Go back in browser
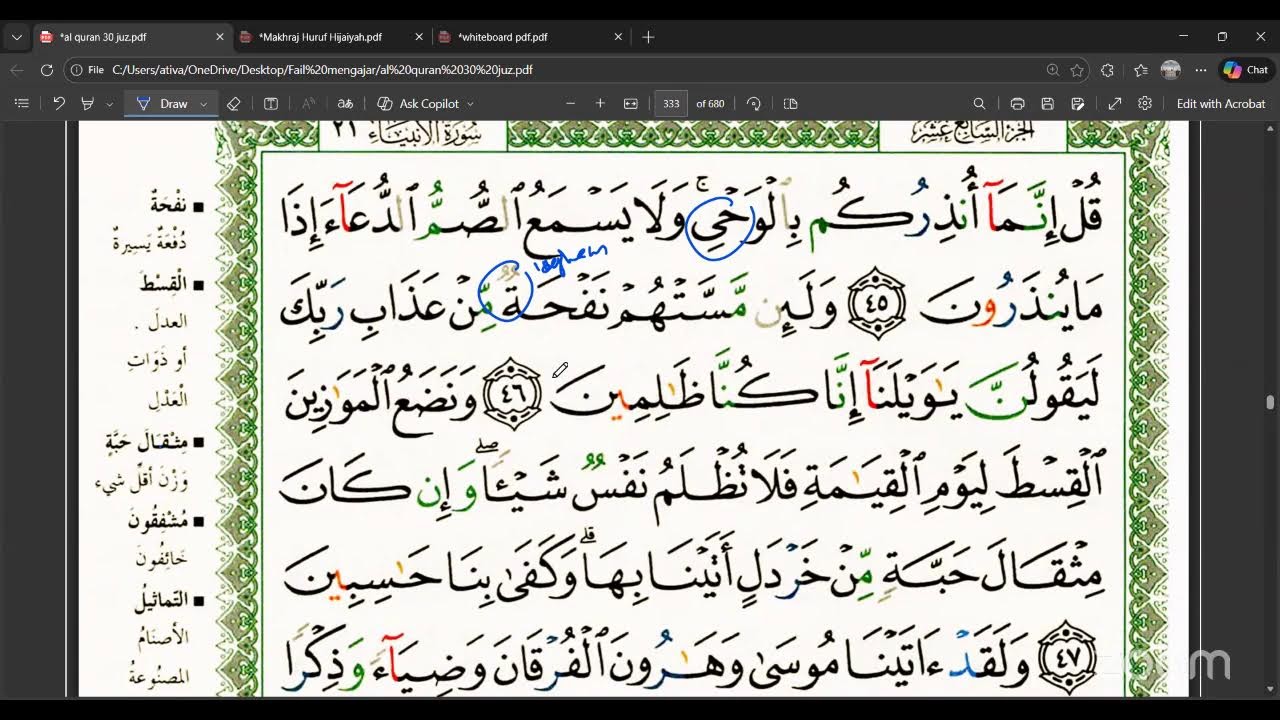 [17, 70]
